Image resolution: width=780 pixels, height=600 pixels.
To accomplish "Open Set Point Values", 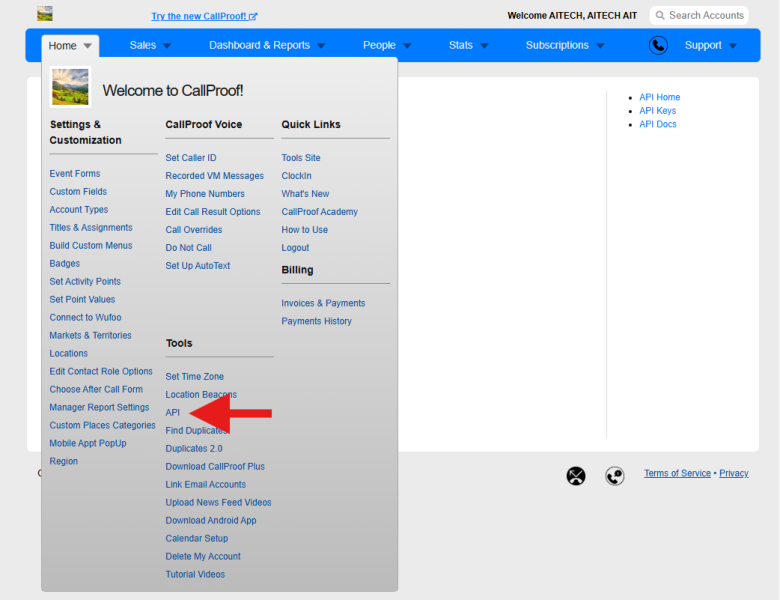I will [x=82, y=299].
